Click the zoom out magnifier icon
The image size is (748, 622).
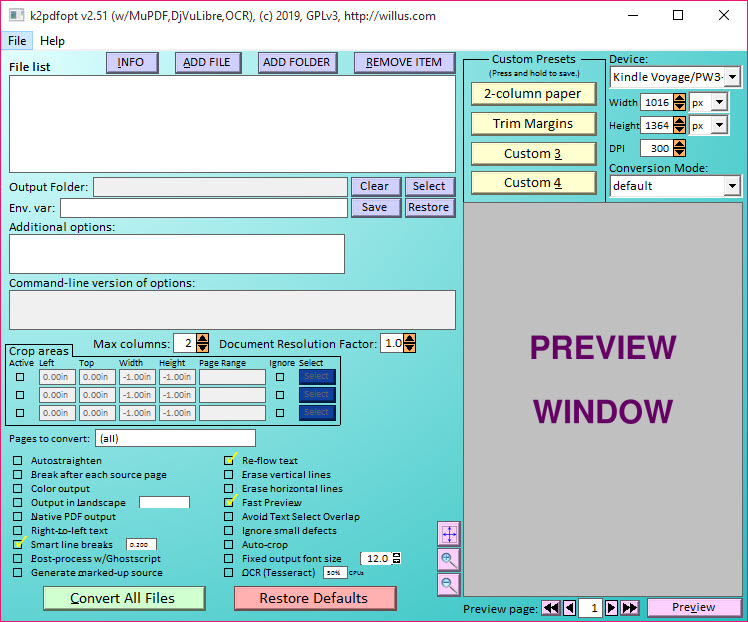[449, 584]
